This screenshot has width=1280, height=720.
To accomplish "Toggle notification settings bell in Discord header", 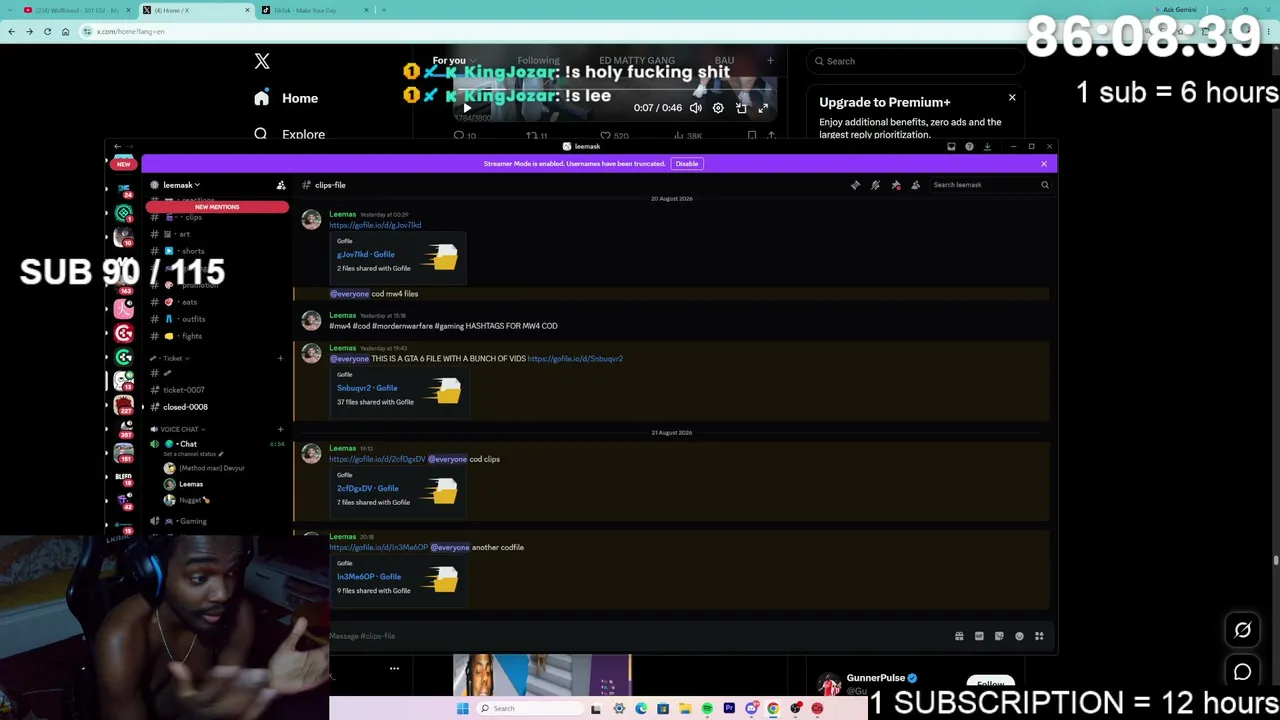I will tap(875, 185).
